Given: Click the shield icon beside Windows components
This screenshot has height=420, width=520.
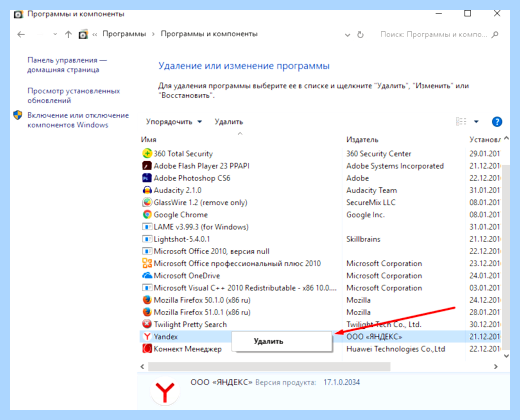Looking at the screenshot, I should click(x=18, y=115).
